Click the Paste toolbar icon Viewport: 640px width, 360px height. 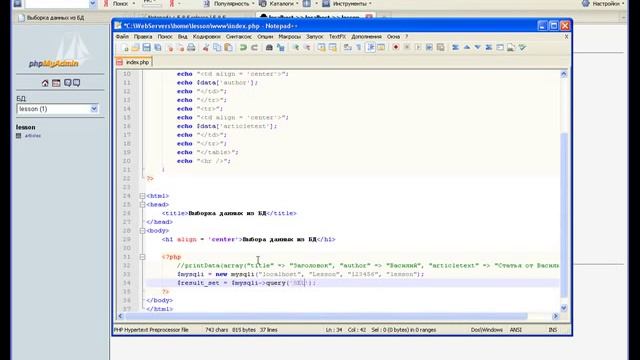coord(229,48)
